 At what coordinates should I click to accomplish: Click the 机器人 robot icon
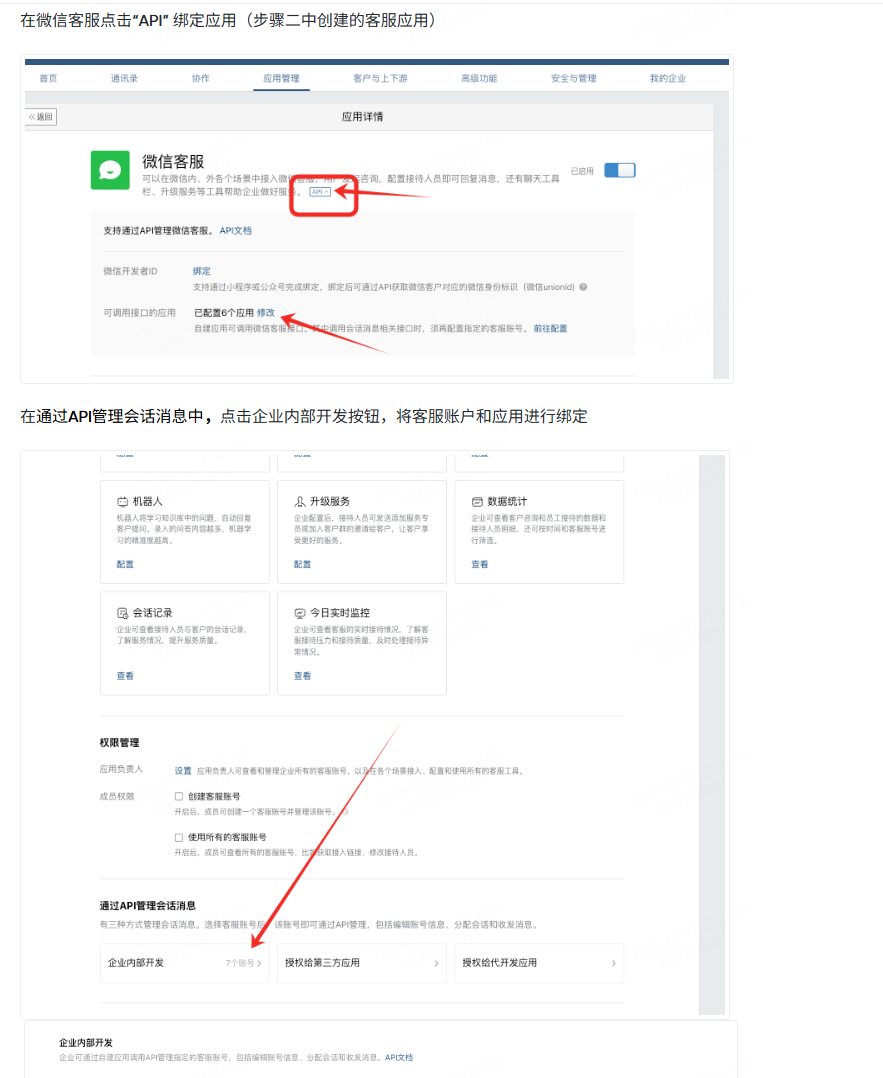[x=123, y=501]
